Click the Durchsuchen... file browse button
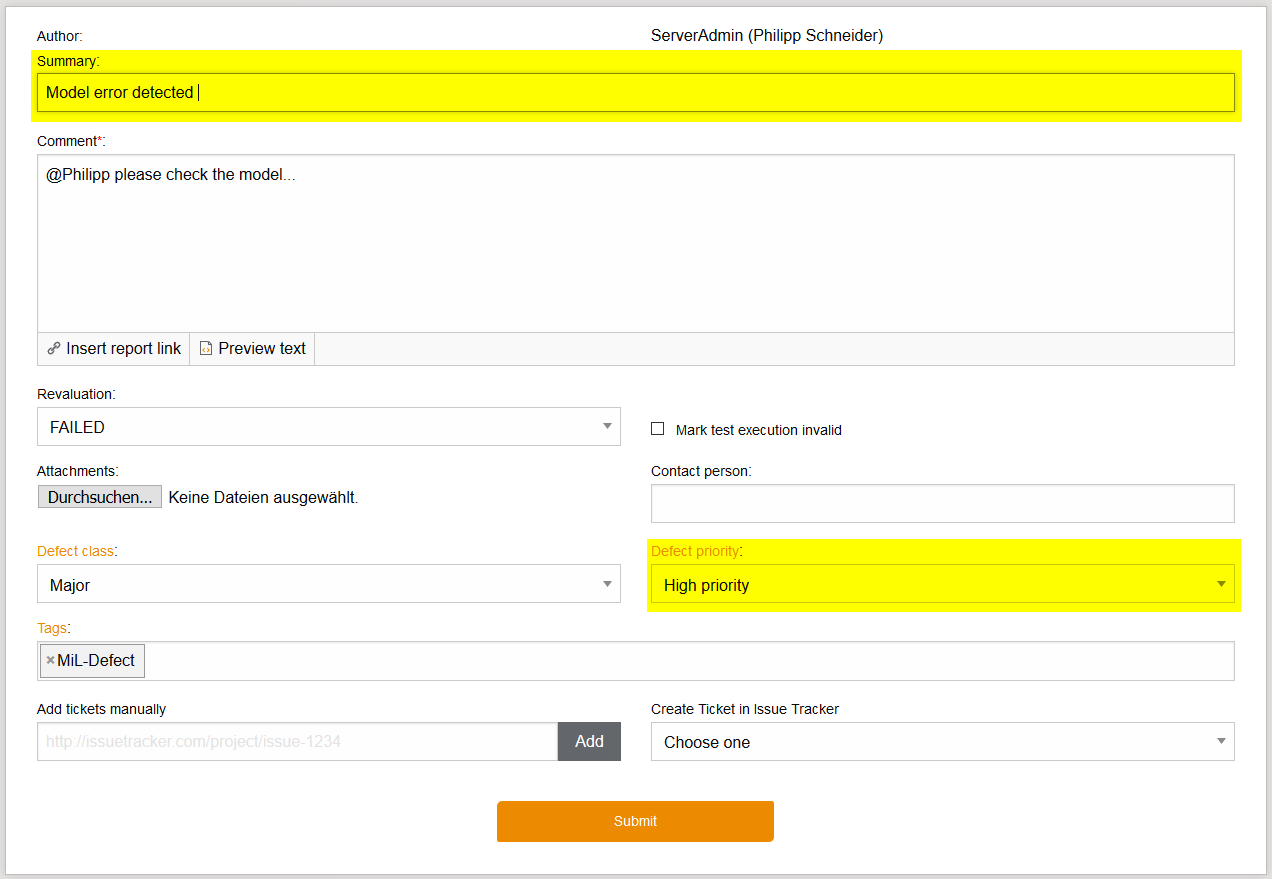The width and height of the screenshot is (1272, 879). [100, 497]
